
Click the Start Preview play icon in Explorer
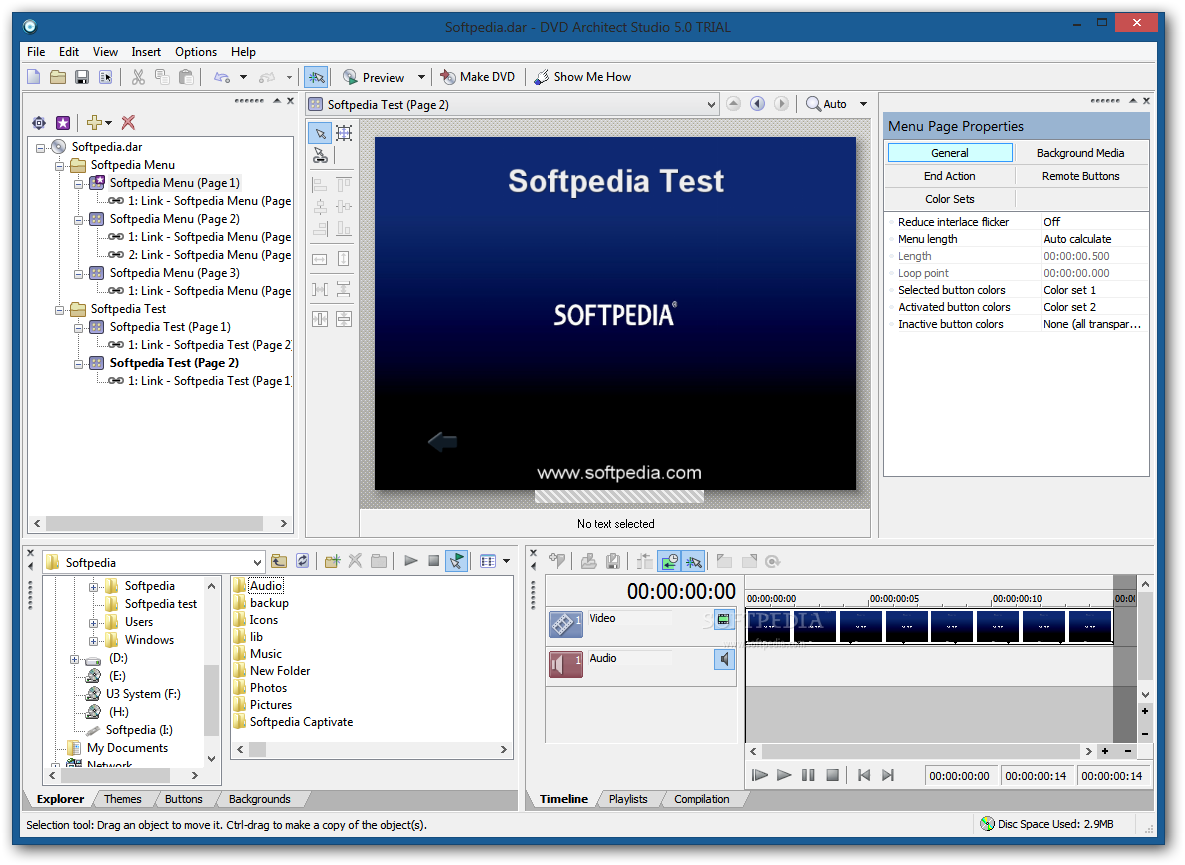pyautogui.click(x=410, y=561)
